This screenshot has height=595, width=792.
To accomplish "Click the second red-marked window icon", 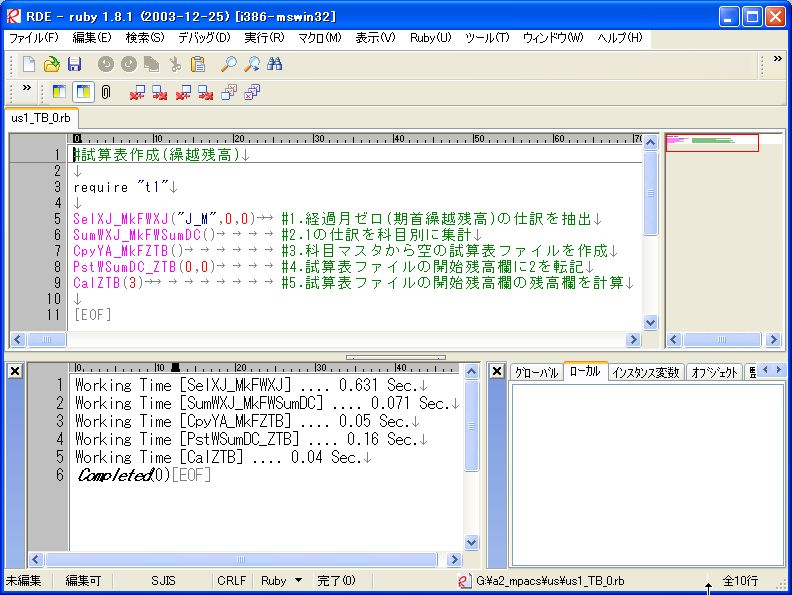I will click(160, 92).
